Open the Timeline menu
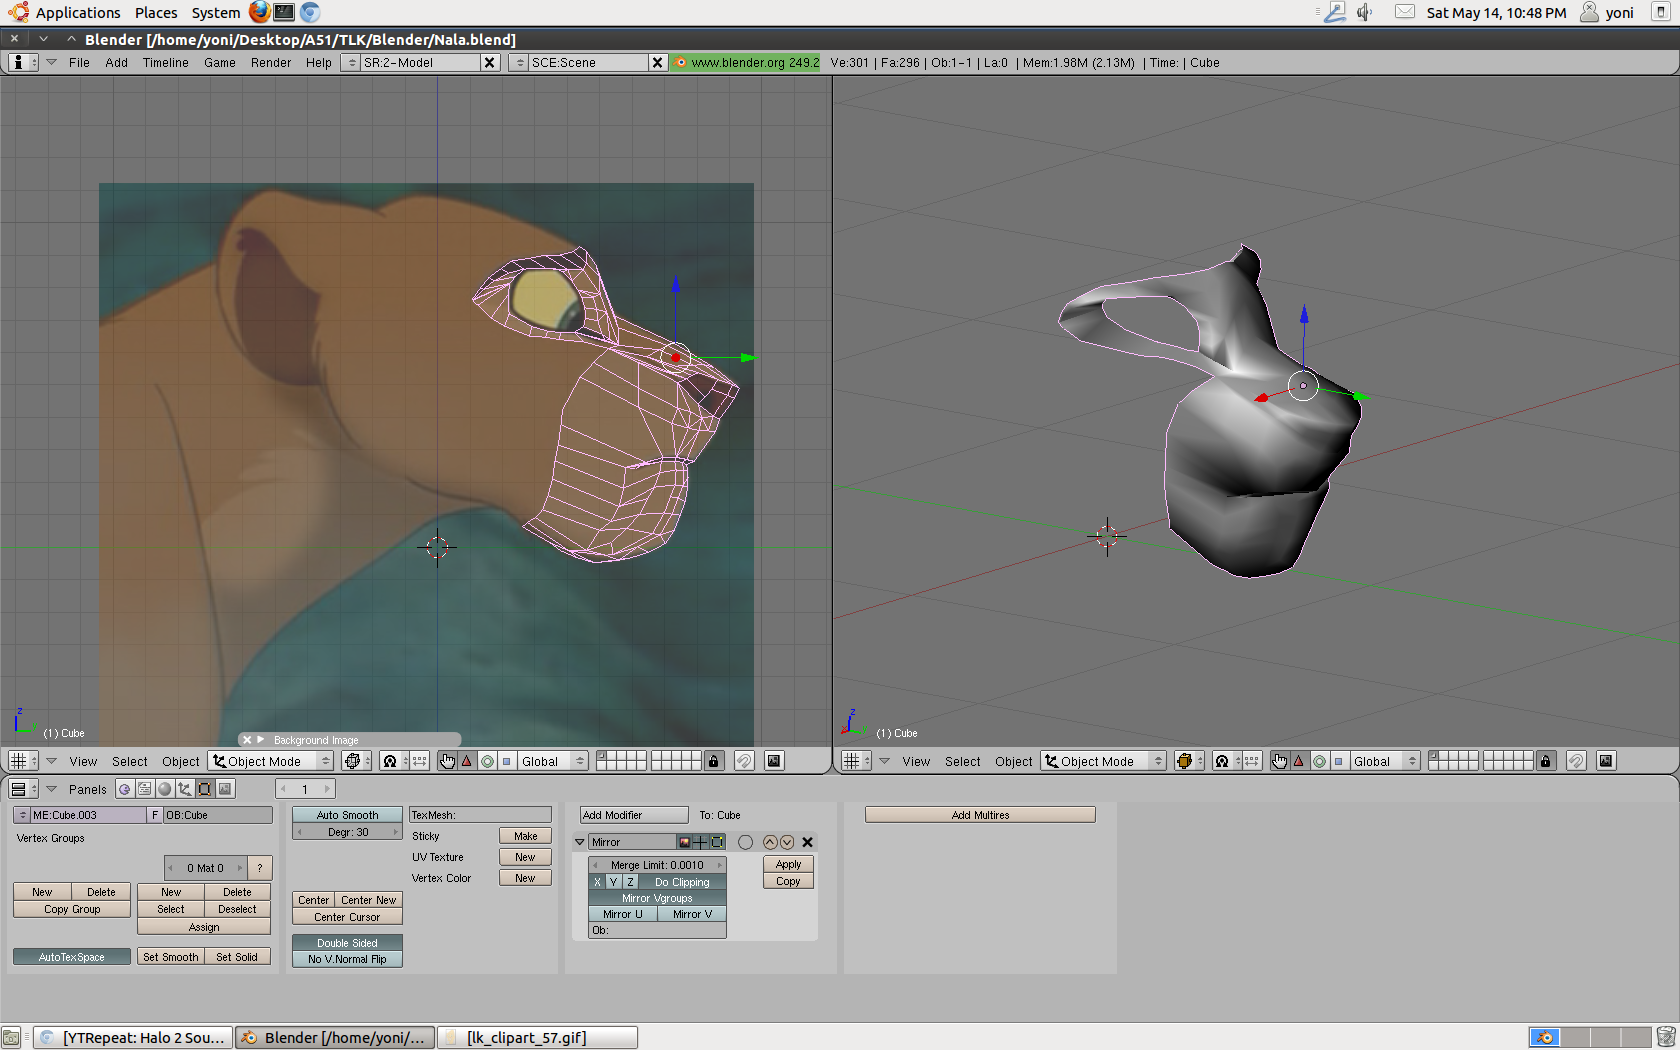The width and height of the screenshot is (1680, 1050). pyautogui.click(x=165, y=62)
